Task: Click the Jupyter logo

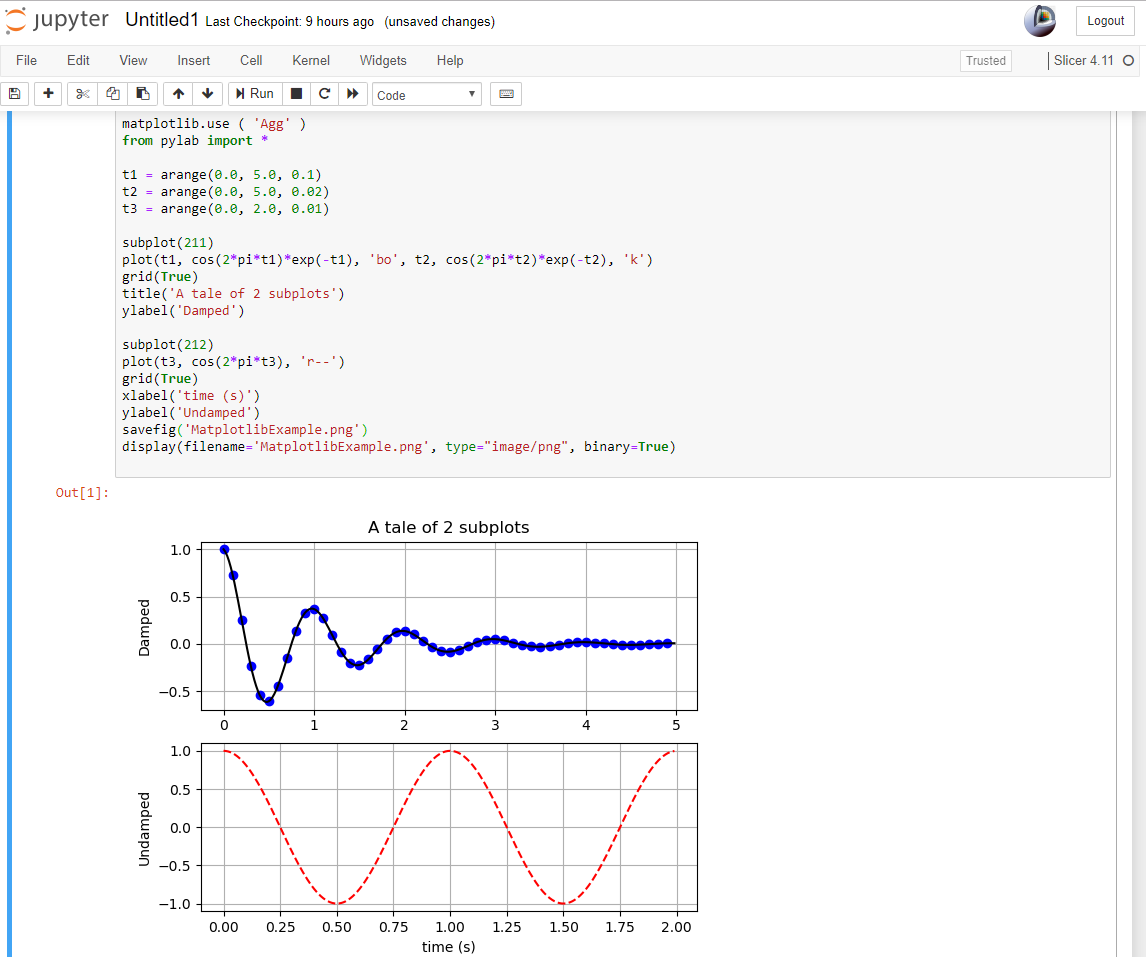Action: click(x=57, y=20)
